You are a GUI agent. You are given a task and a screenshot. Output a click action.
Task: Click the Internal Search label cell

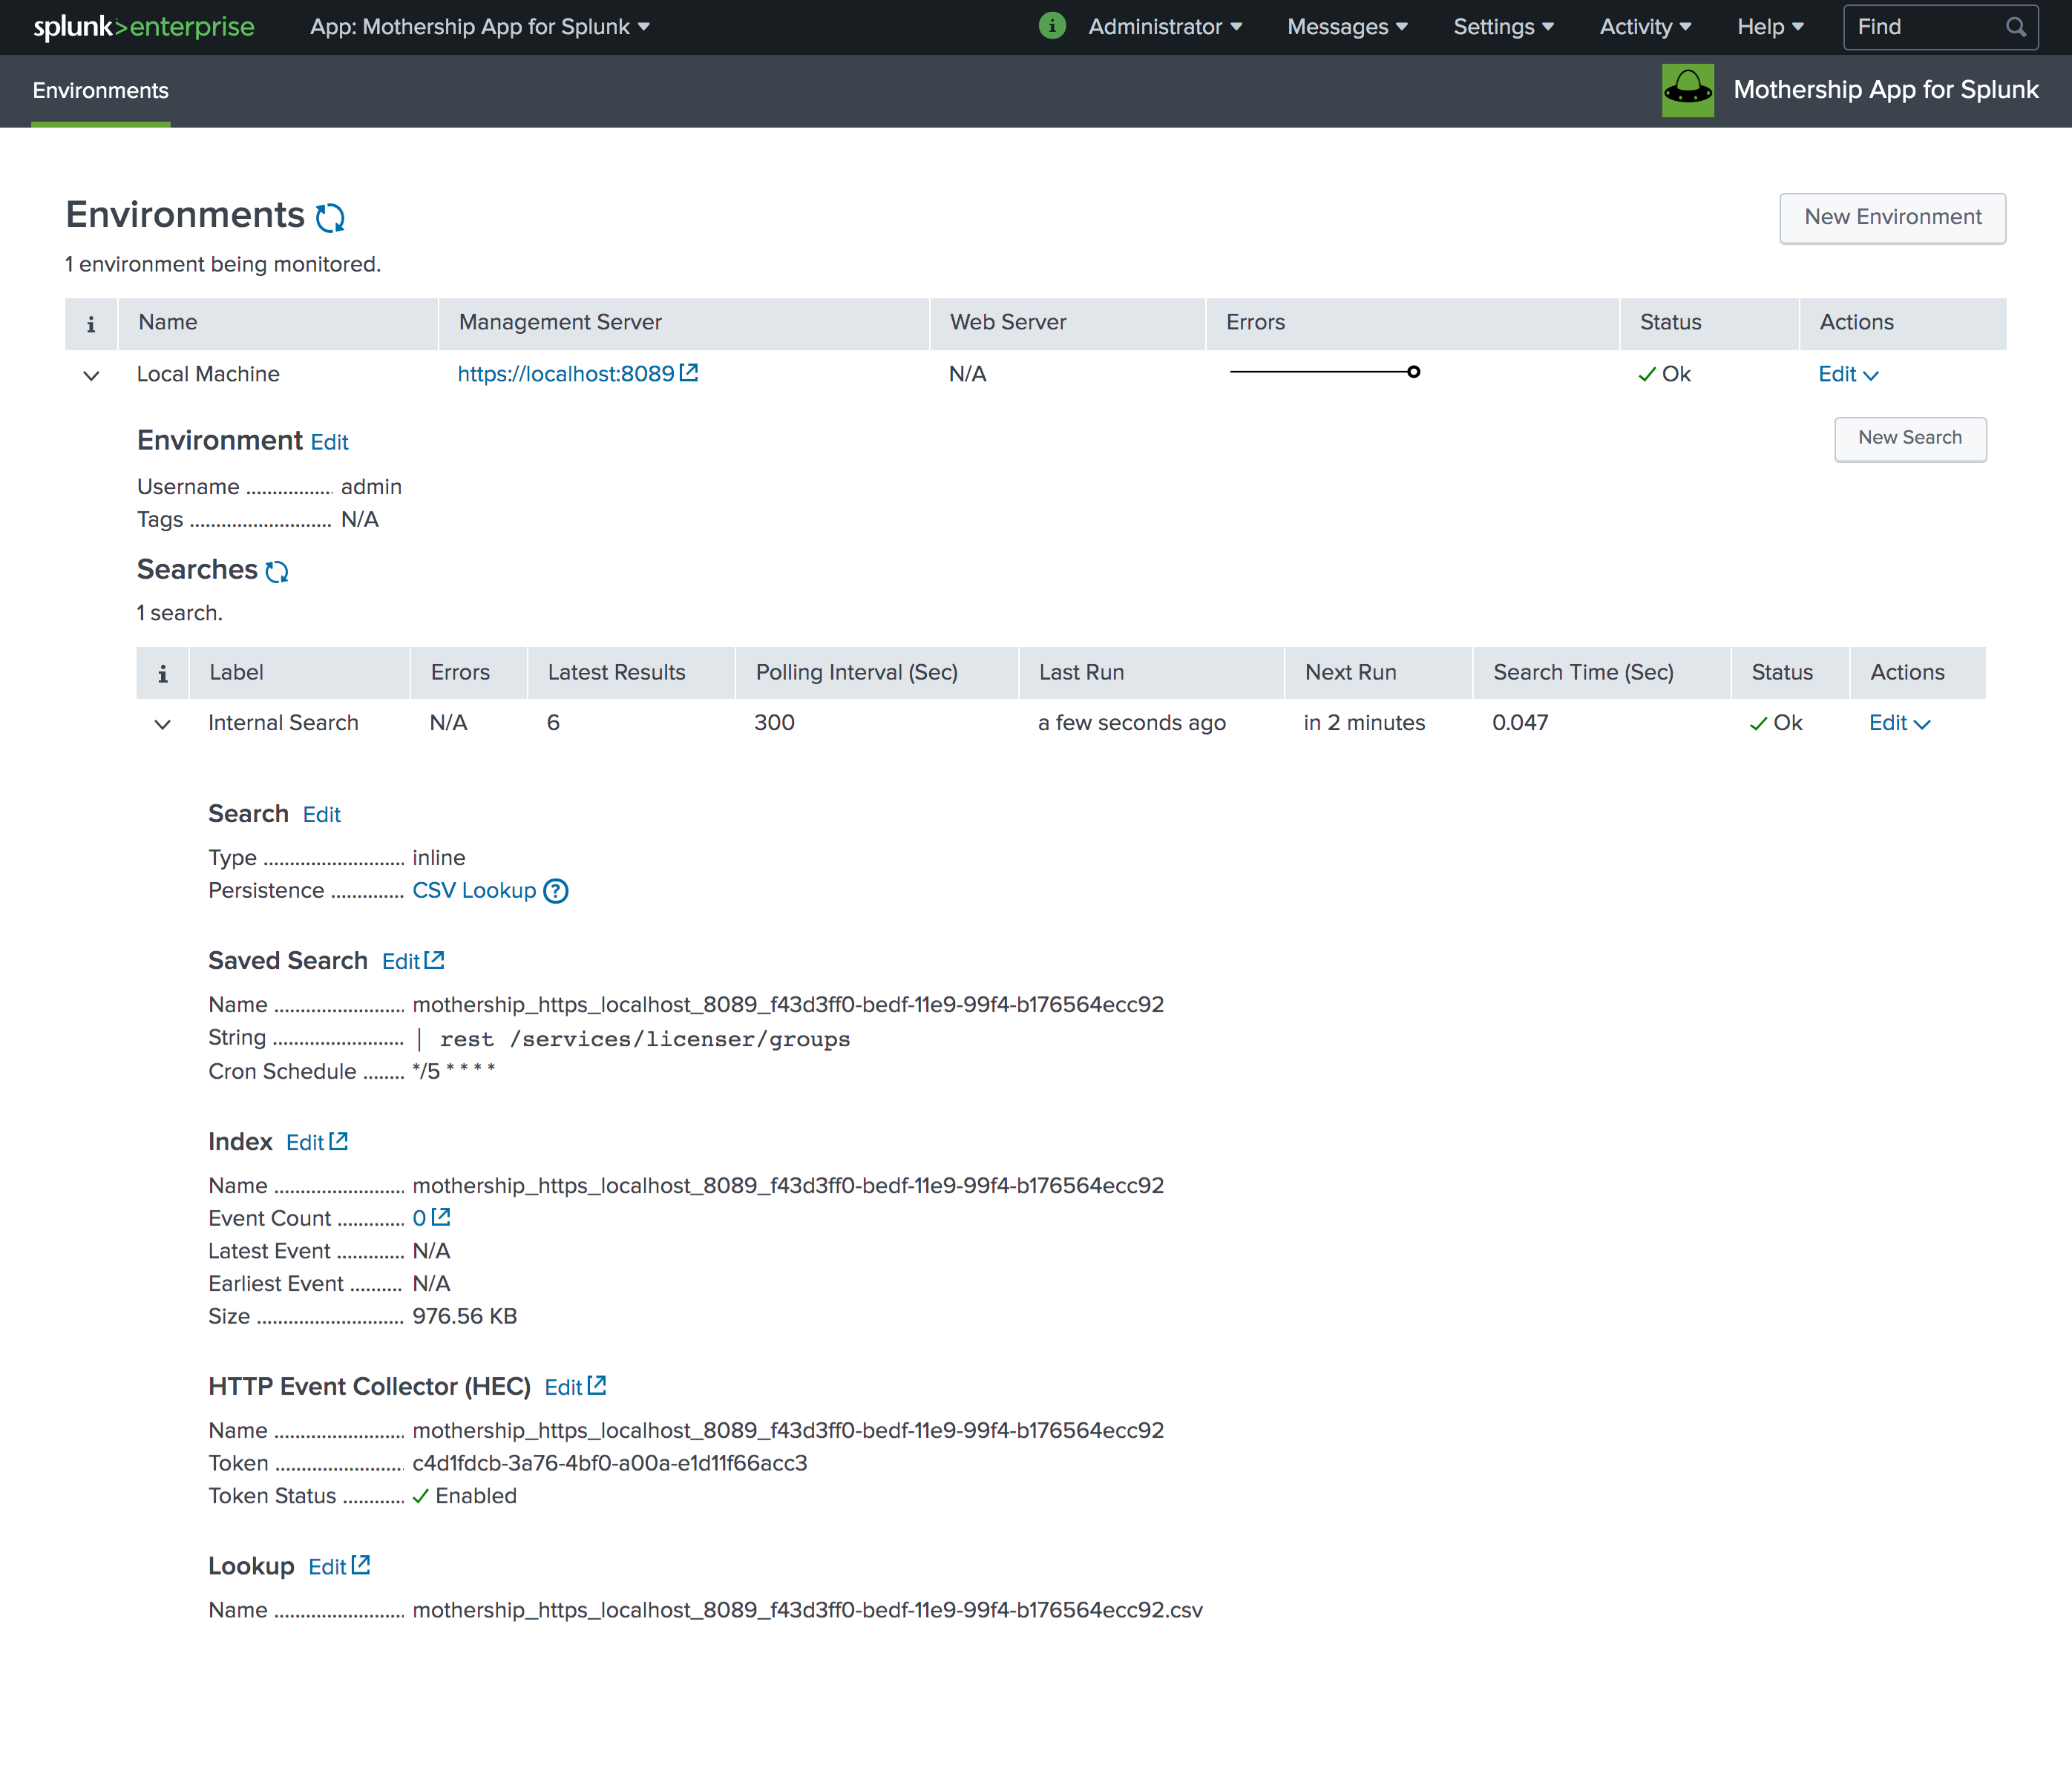click(x=283, y=723)
